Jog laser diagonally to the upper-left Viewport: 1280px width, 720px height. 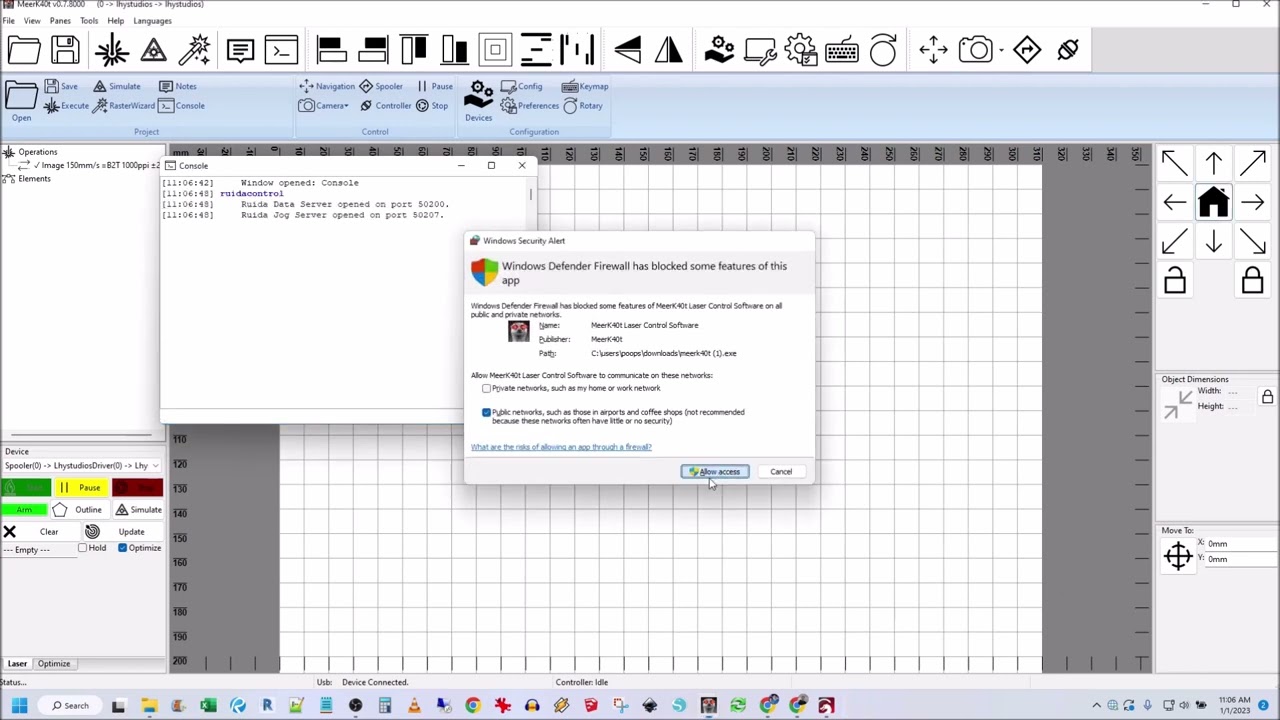[x=1175, y=163]
